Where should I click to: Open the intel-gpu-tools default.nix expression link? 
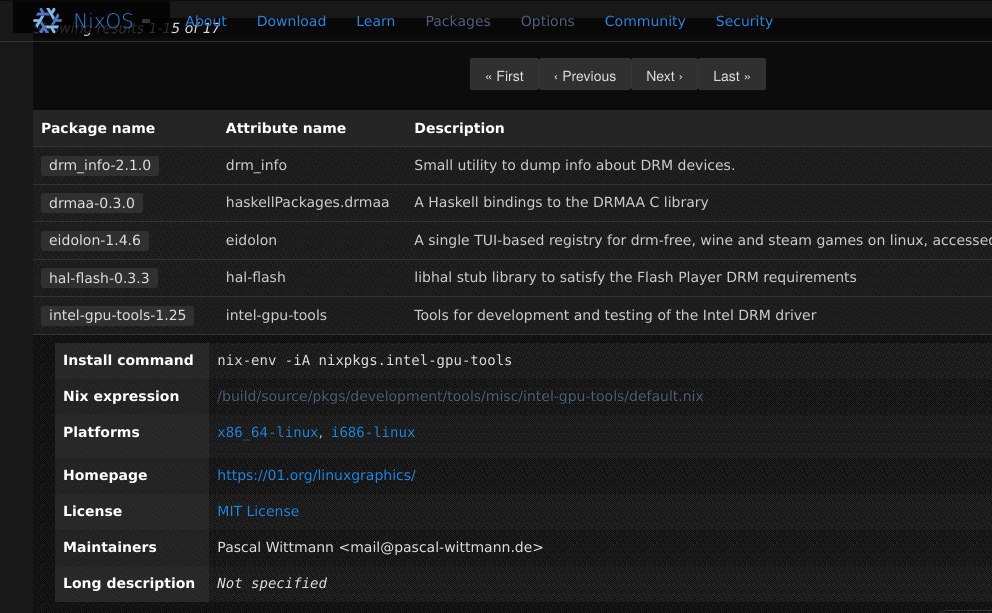460,396
